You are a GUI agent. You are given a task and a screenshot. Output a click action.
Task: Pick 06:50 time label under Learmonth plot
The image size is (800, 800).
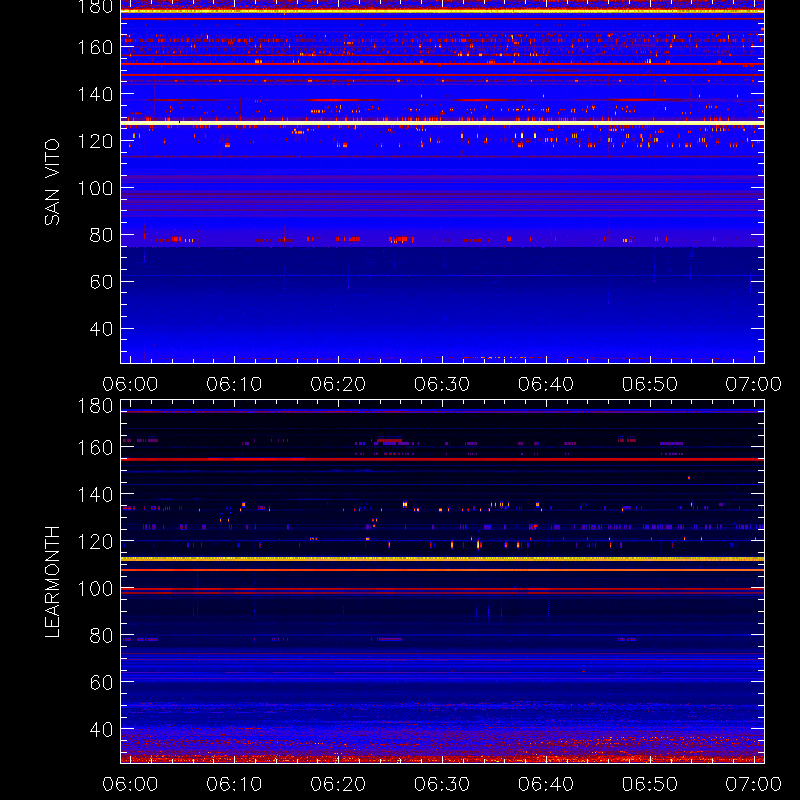click(x=650, y=784)
